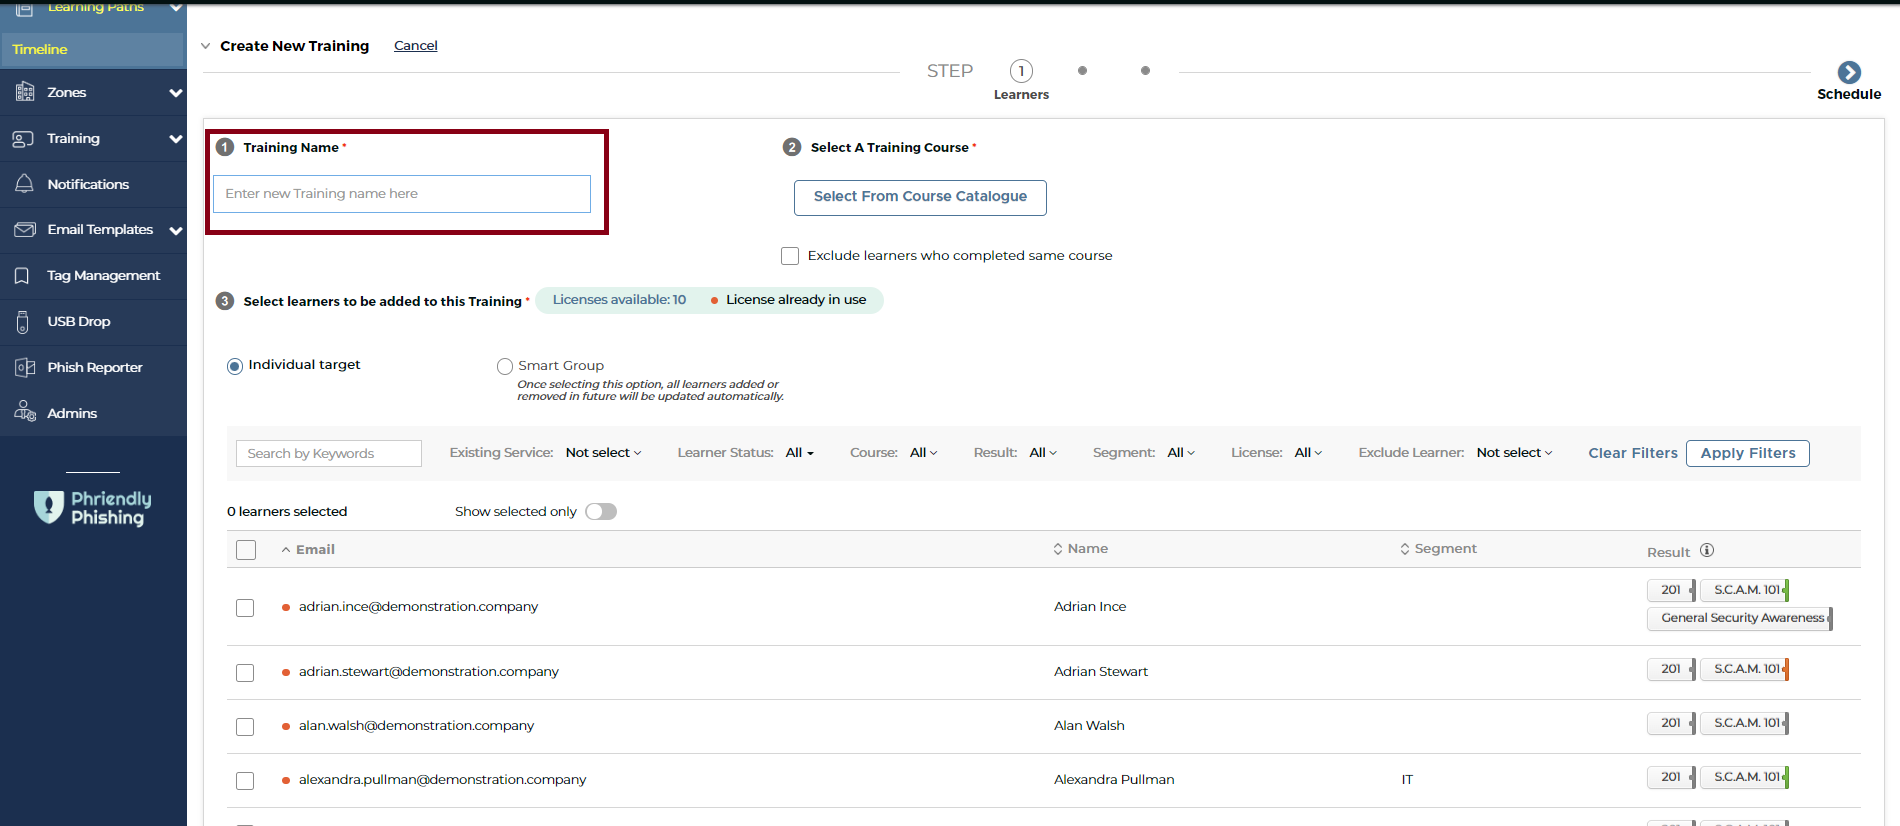Click the Zones building icon

(x=25, y=92)
